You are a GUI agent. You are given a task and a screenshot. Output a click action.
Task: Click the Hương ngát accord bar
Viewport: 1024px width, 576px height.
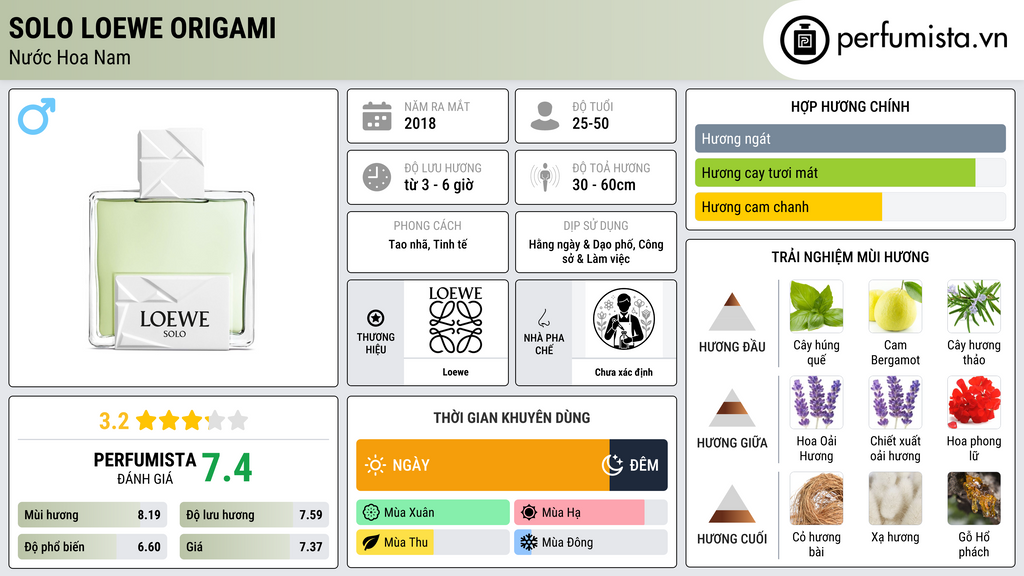pyautogui.click(x=850, y=138)
